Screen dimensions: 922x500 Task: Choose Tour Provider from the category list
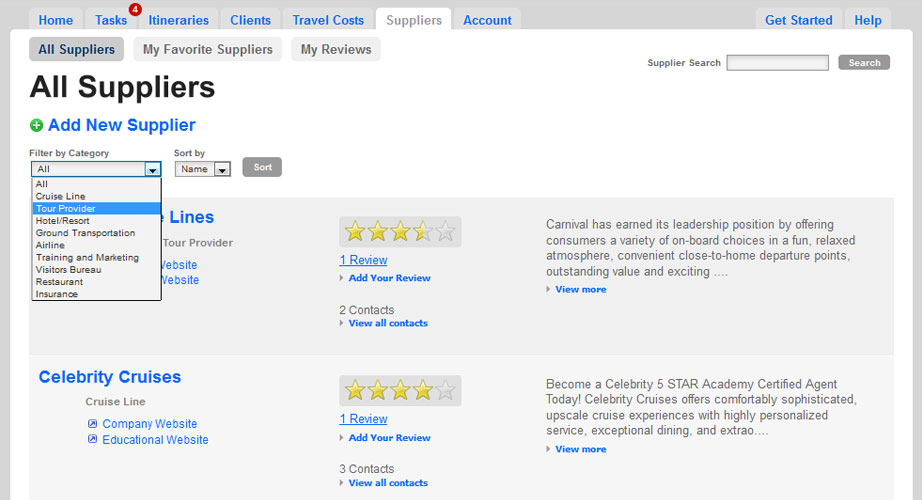coord(96,208)
